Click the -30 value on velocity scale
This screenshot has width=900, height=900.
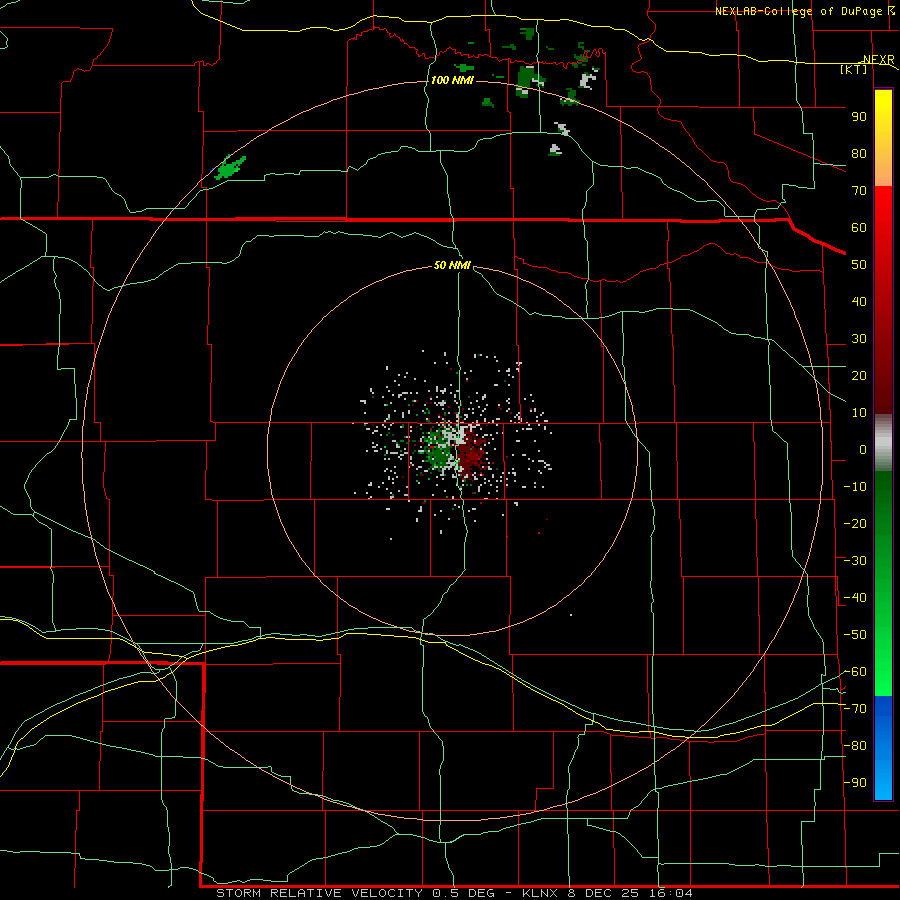click(855, 561)
